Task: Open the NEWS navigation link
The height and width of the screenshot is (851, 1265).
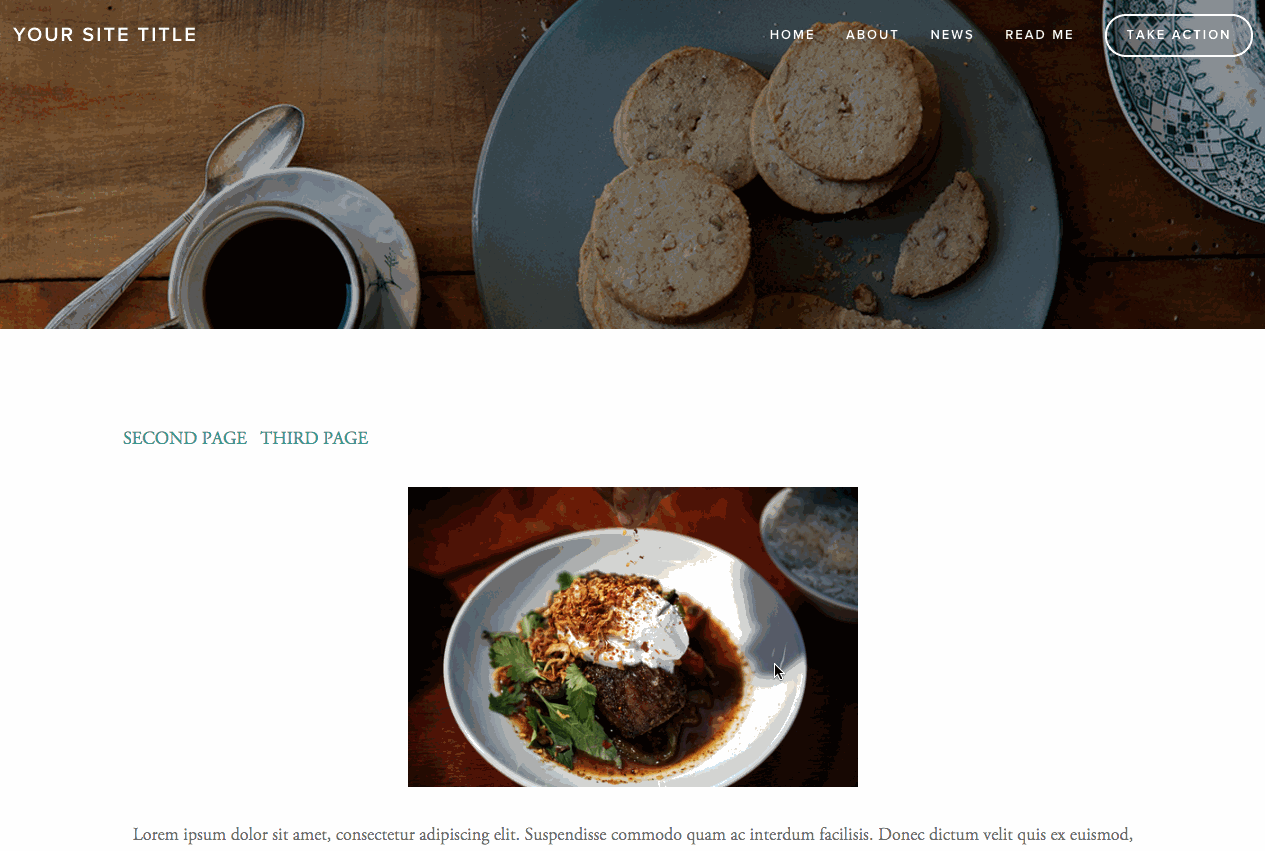Action: (952, 35)
